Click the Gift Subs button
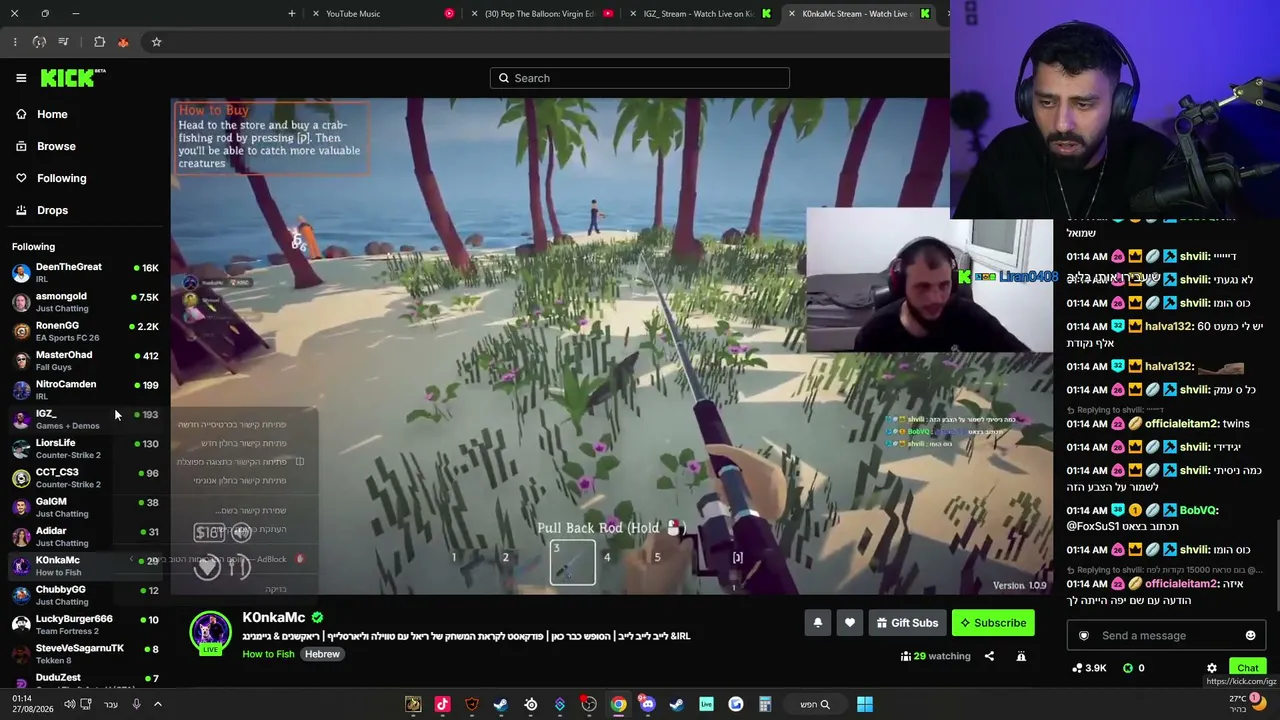Screen dimensions: 1280x720 tap(907, 623)
